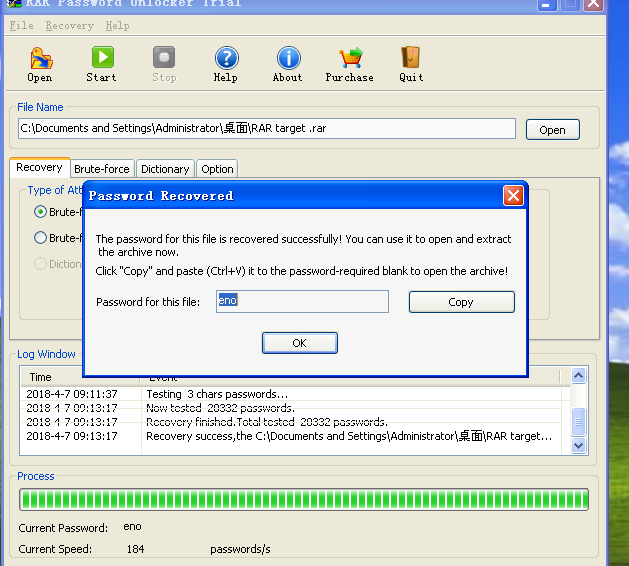The width and height of the screenshot is (629, 566).
Task: Click the green Start toolbar icon
Action: click(x=103, y=57)
